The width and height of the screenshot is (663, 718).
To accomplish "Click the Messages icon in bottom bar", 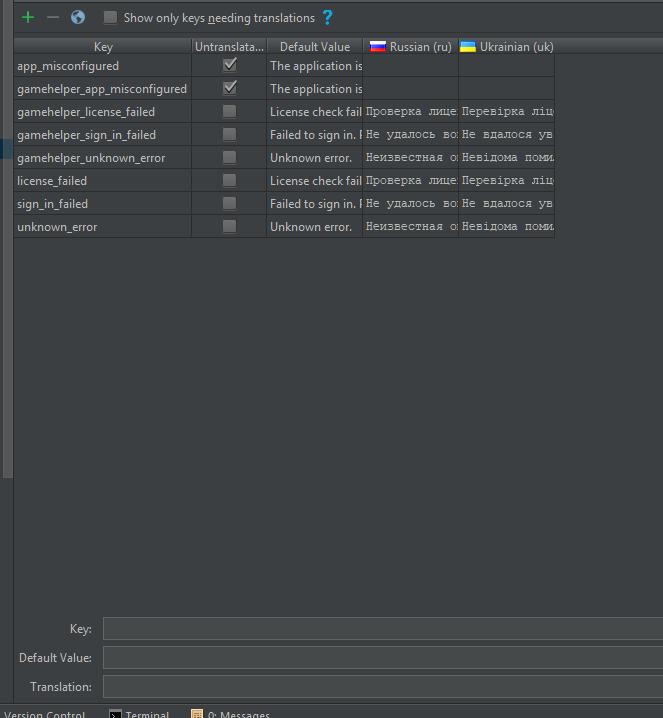I will pyautogui.click(x=197, y=714).
